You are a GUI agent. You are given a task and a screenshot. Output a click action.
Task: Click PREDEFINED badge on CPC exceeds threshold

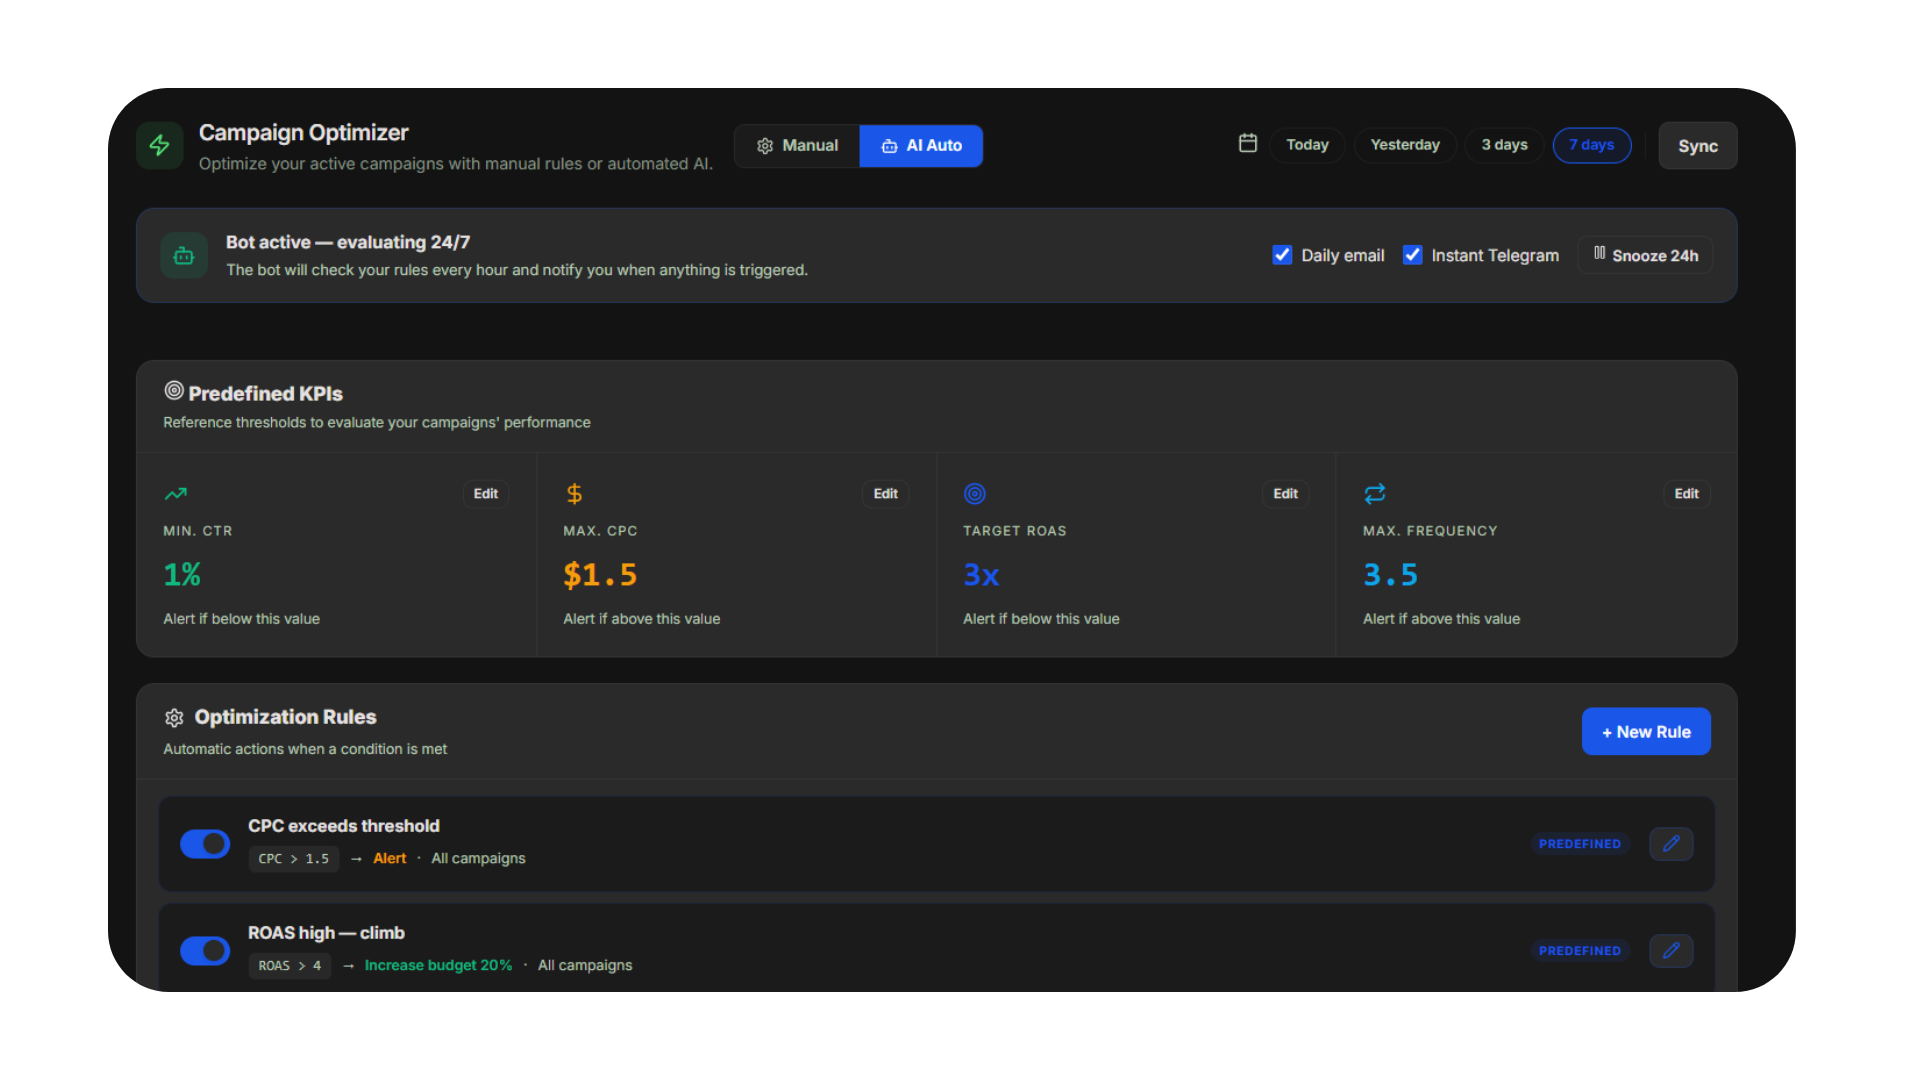point(1580,844)
